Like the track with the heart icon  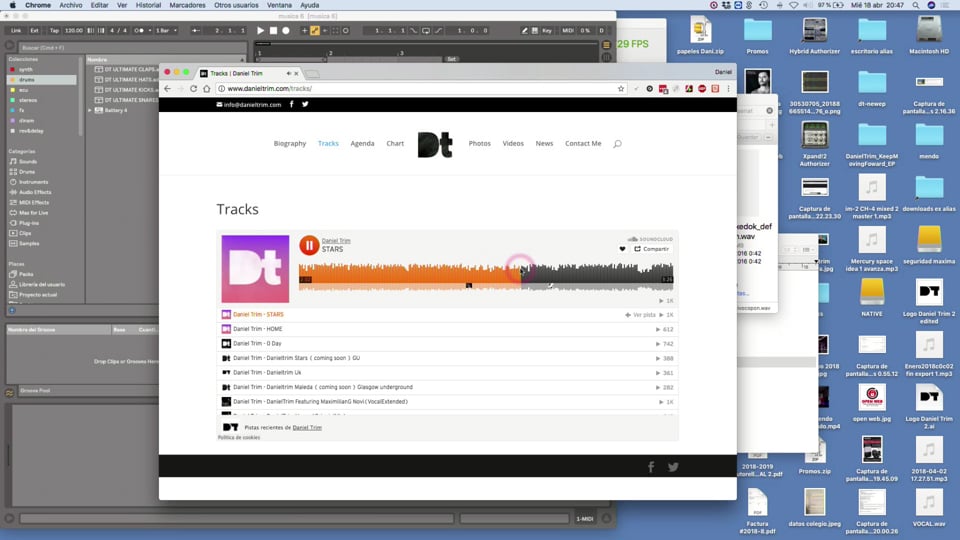coord(622,249)
